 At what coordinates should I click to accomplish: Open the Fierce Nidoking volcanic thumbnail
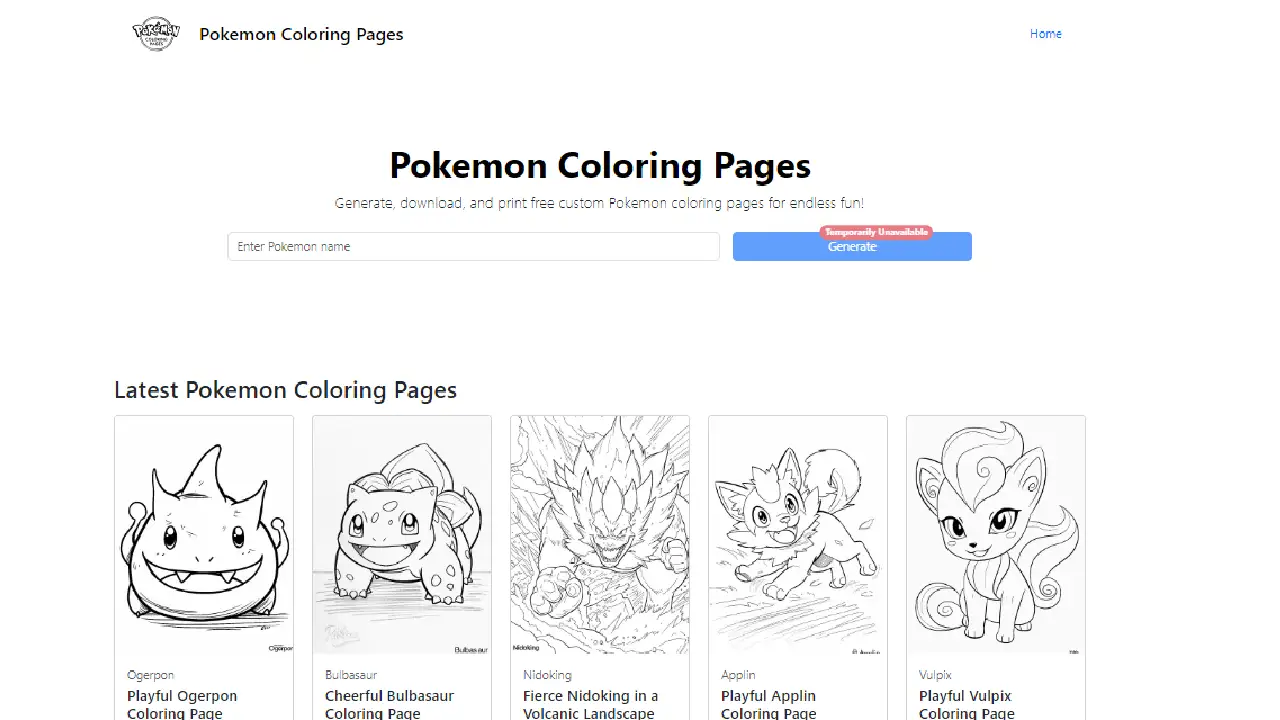tap(599, 535)
